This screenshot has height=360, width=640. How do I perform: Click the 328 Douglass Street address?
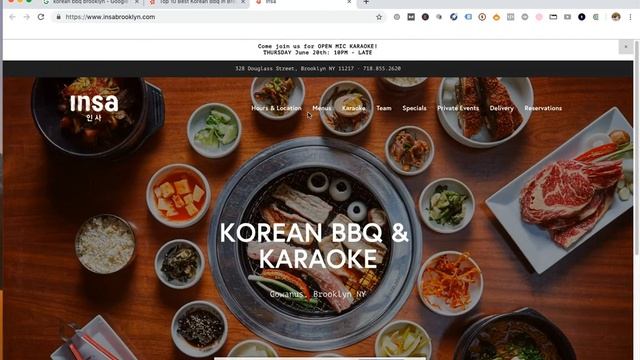coord(294,69)
